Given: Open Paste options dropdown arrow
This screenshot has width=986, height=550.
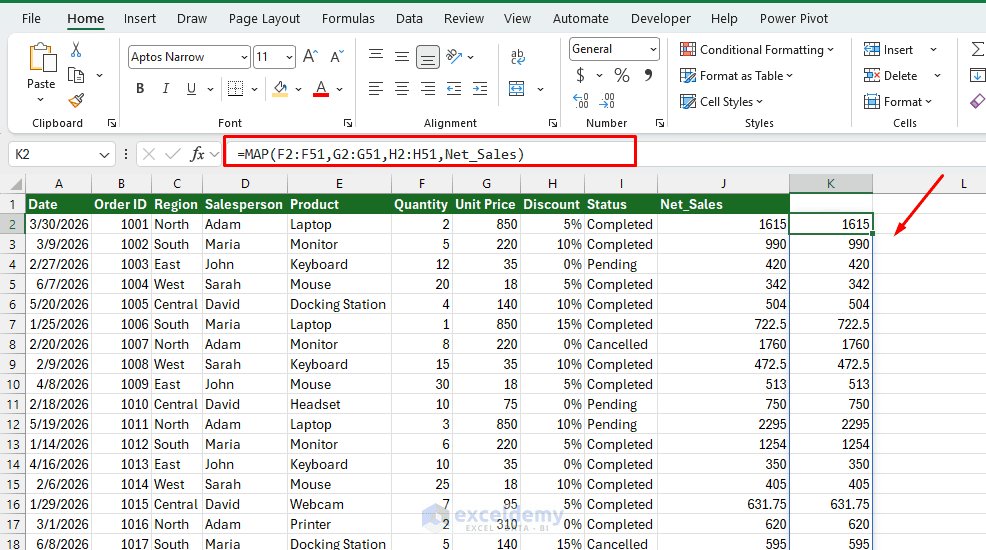Looking at the screenshot, I should (x=41, y=99).
